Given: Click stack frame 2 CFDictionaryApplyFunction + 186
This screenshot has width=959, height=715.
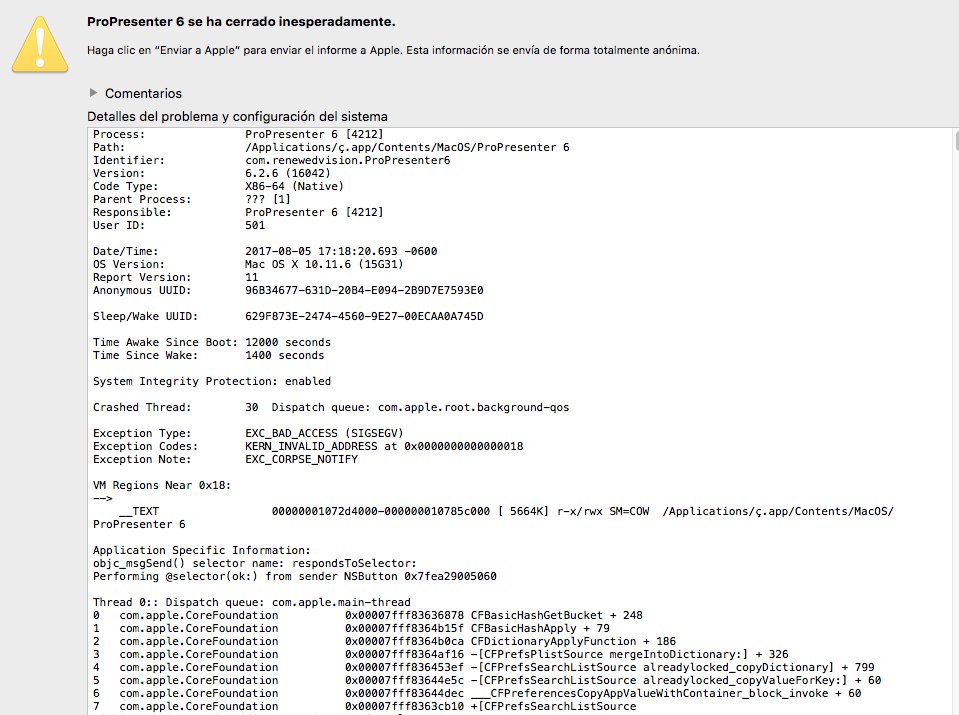Looking at the screenshot, I should coord(384,641).
